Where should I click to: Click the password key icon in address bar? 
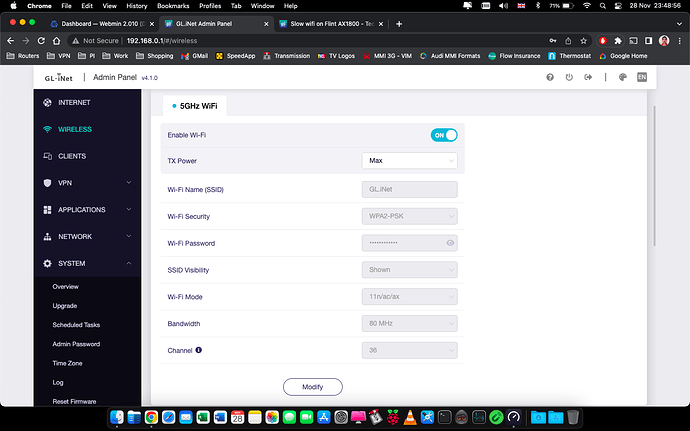tap(553, 41)
